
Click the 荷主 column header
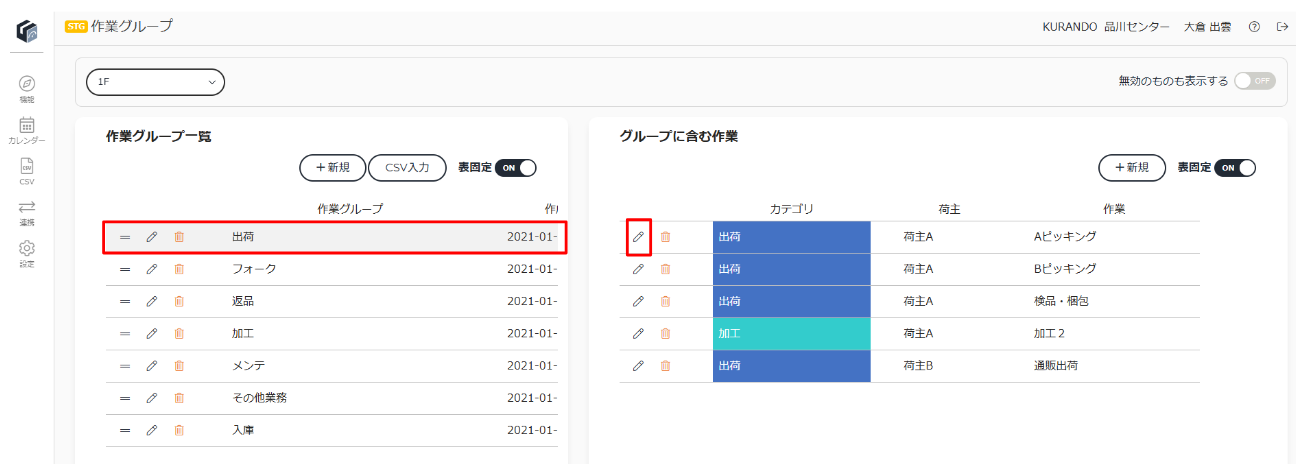950,209
